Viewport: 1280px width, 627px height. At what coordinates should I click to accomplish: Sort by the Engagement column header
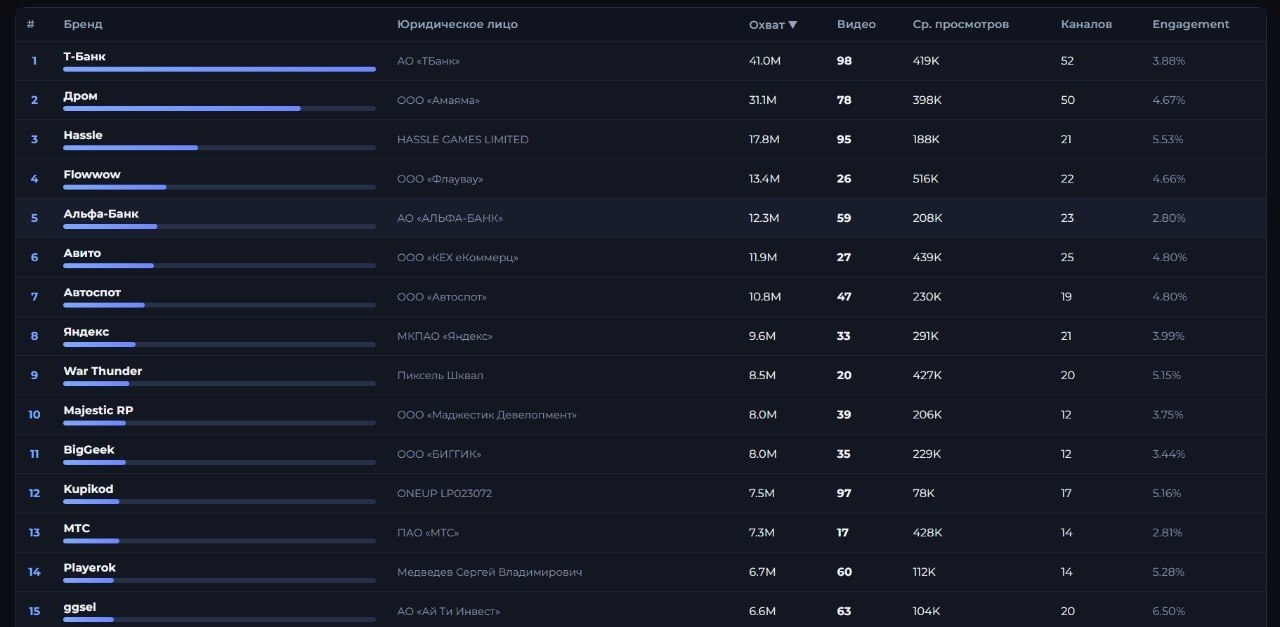(1190, 24)
